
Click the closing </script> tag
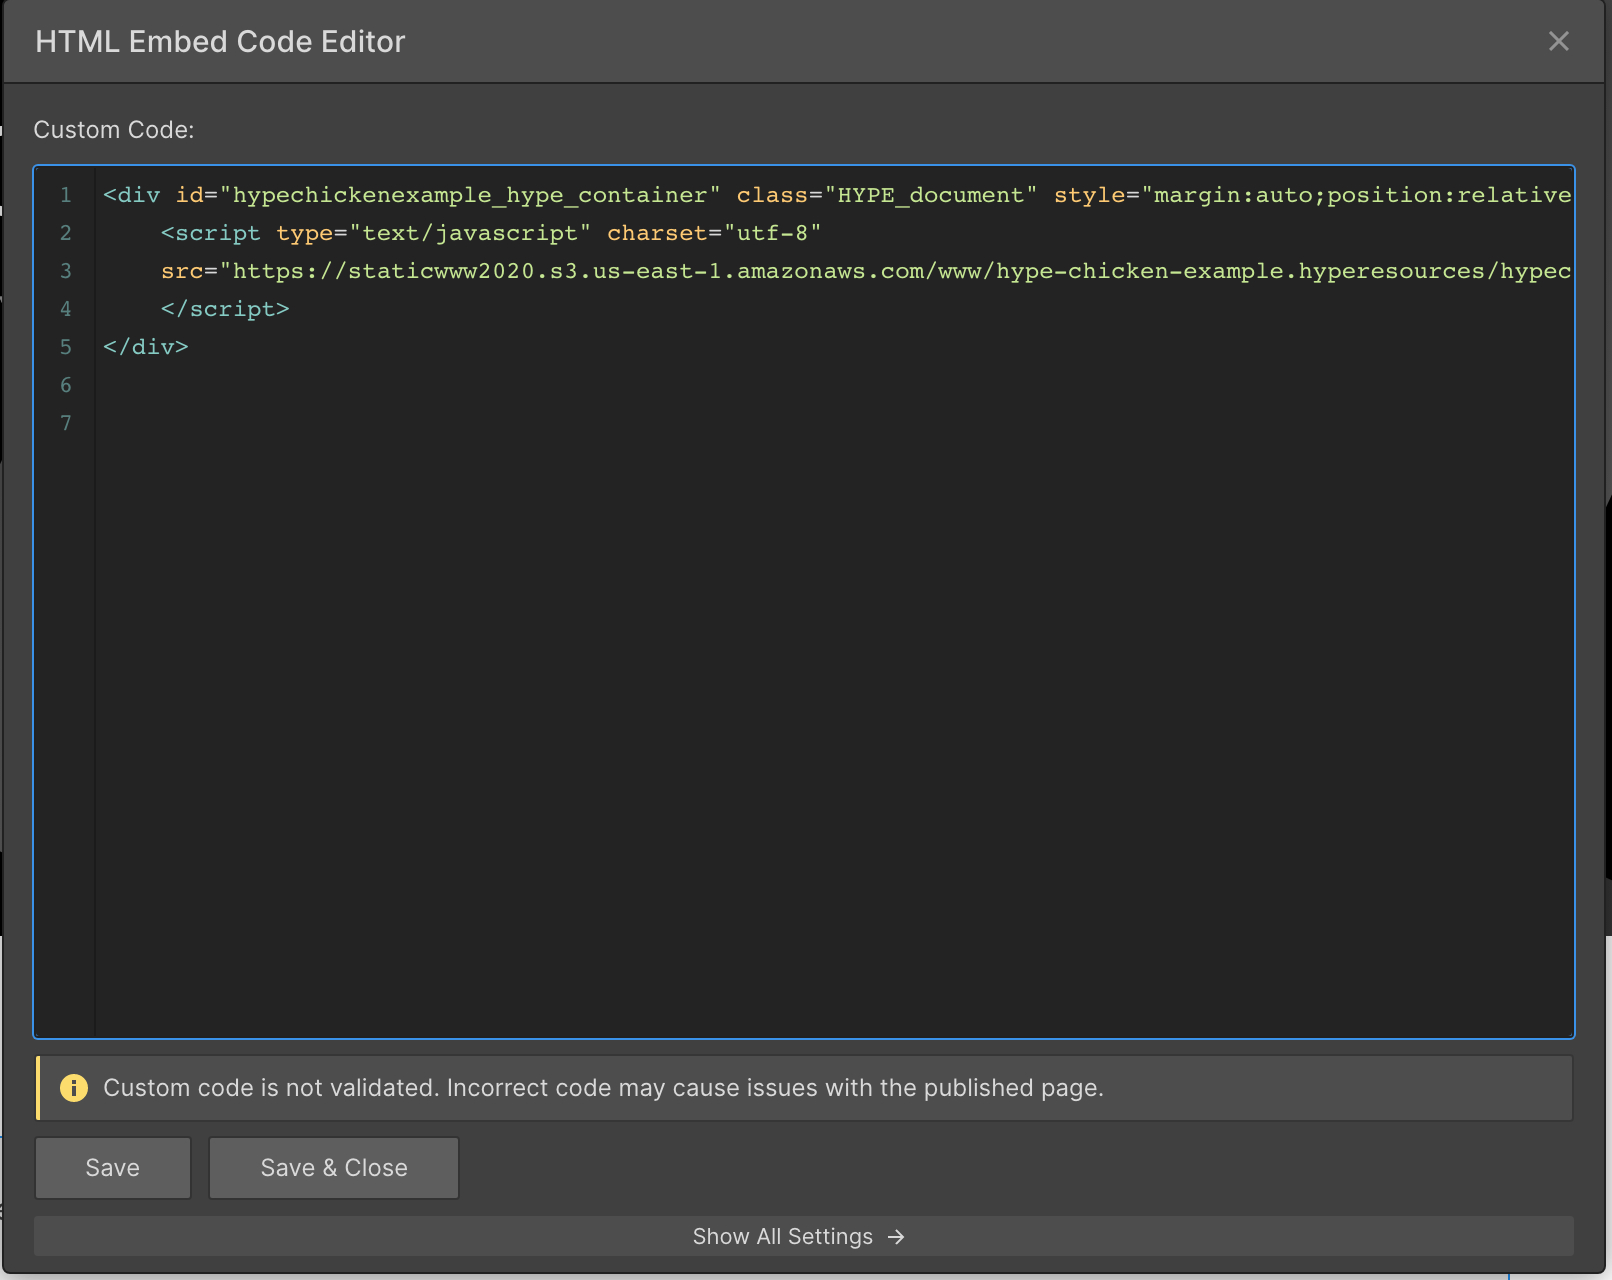point(225,309)
